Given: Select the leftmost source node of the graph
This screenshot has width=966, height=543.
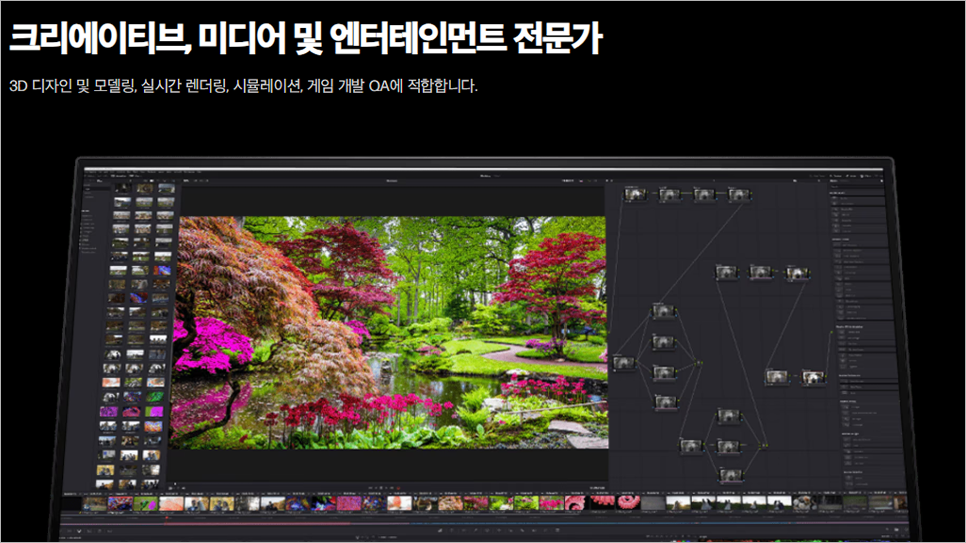Looking at the screenshot, I should pyautogui.click(x=623, y=363).
